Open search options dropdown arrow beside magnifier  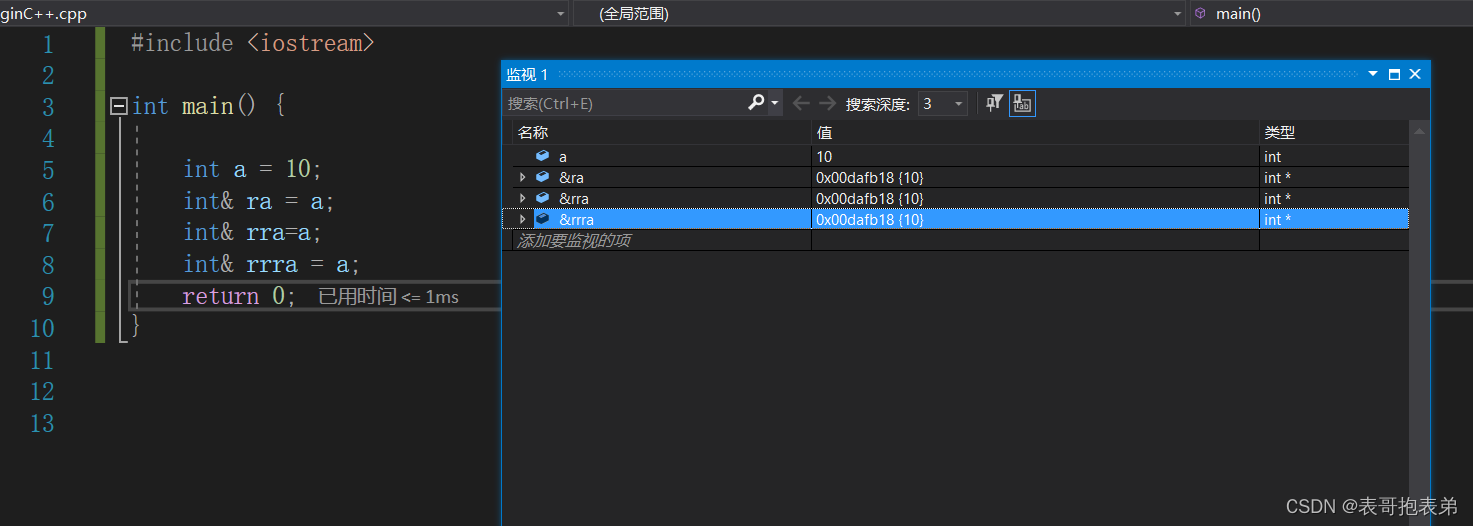point(775,104)
